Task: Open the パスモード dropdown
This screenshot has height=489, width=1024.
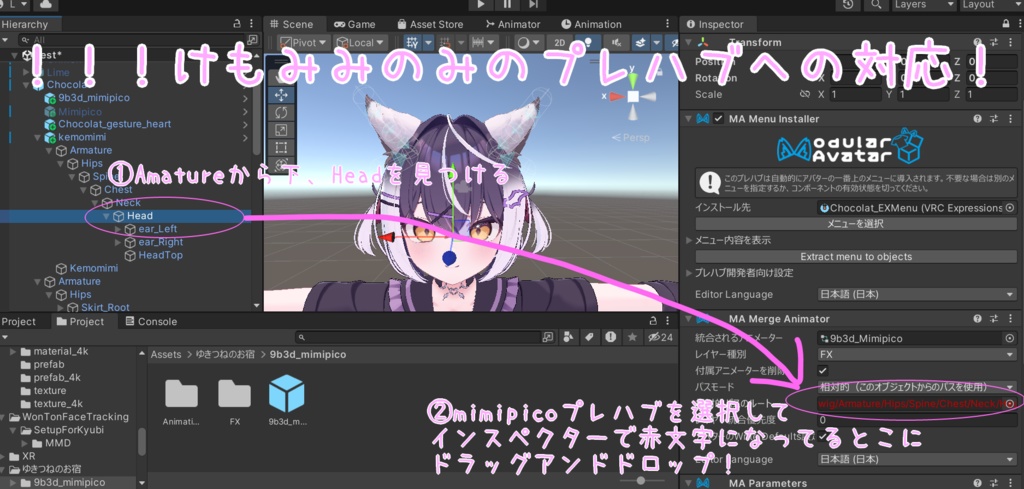Action: (917, 386)
